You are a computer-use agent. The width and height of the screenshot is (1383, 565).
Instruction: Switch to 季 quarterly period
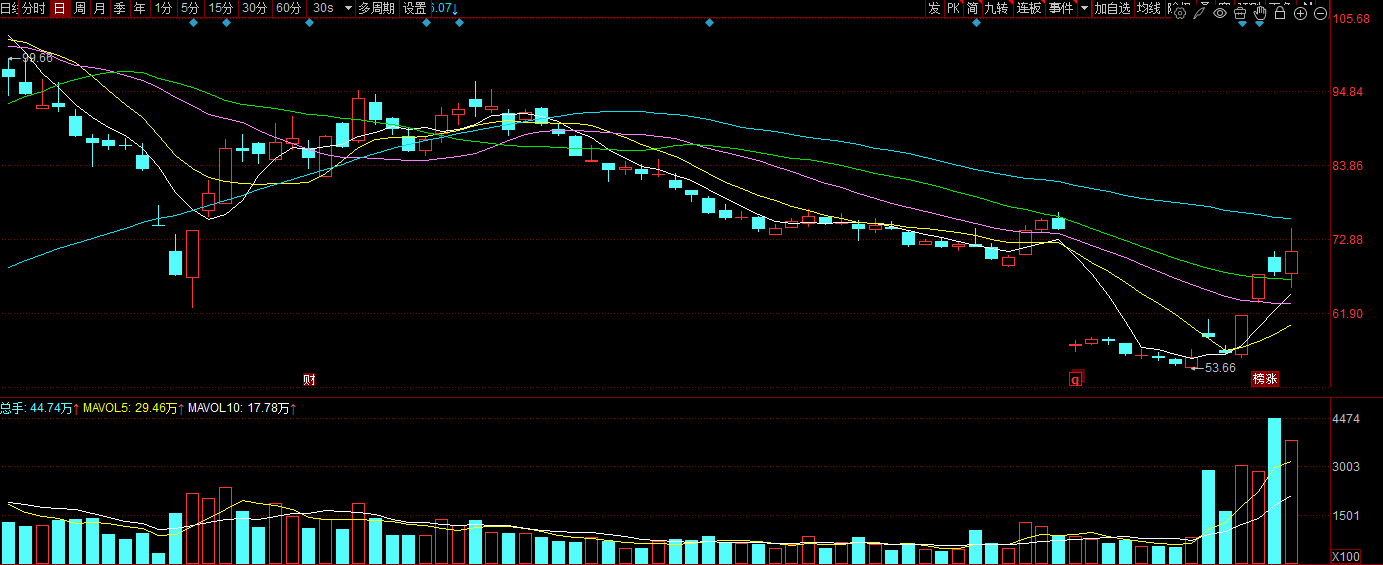click(x=119, y=8)
